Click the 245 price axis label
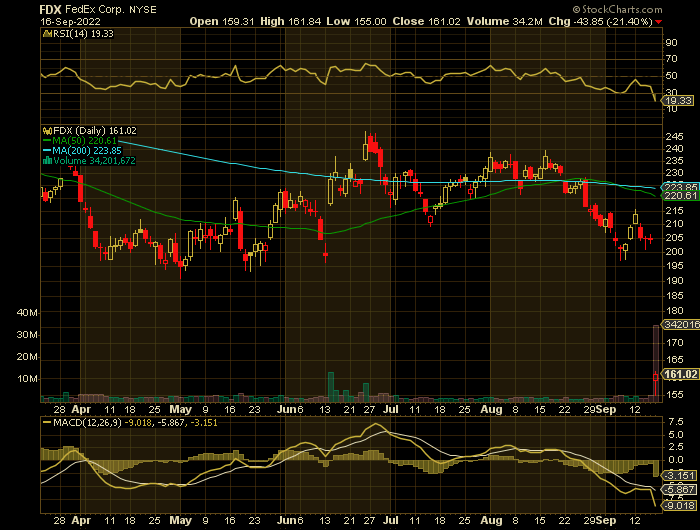The image size is (700, 530). 674,137
